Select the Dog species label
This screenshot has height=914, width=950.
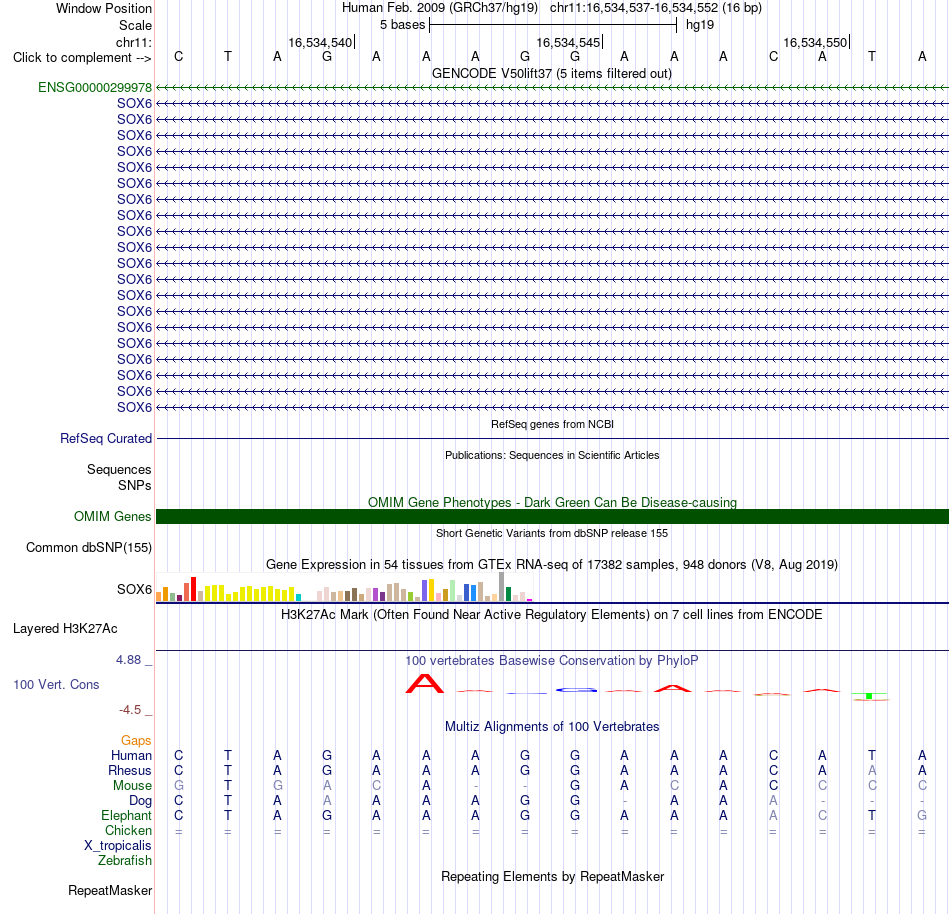pyautogui.click(x=140, y=800)
